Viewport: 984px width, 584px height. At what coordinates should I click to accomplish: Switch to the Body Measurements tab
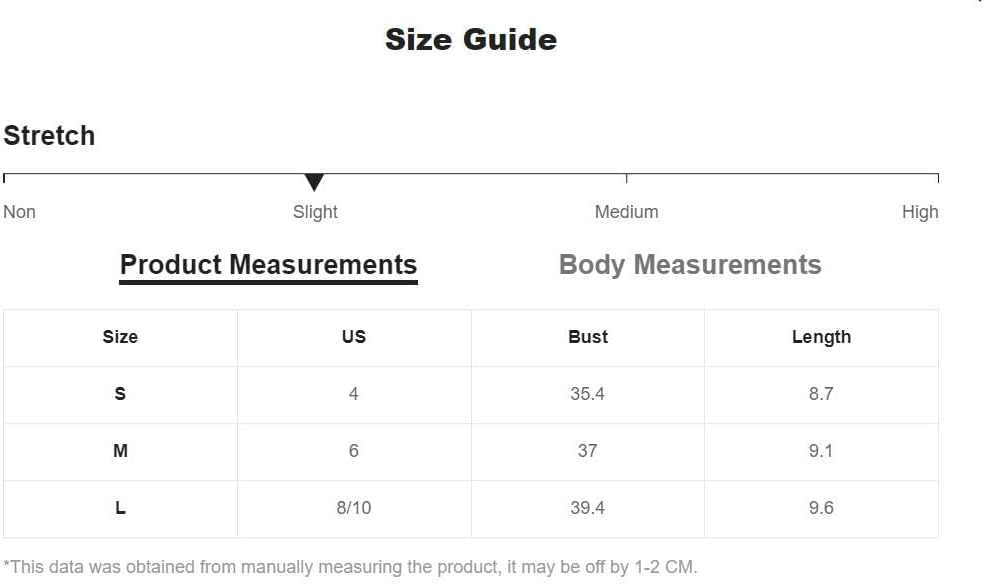[x=690, y=265]
